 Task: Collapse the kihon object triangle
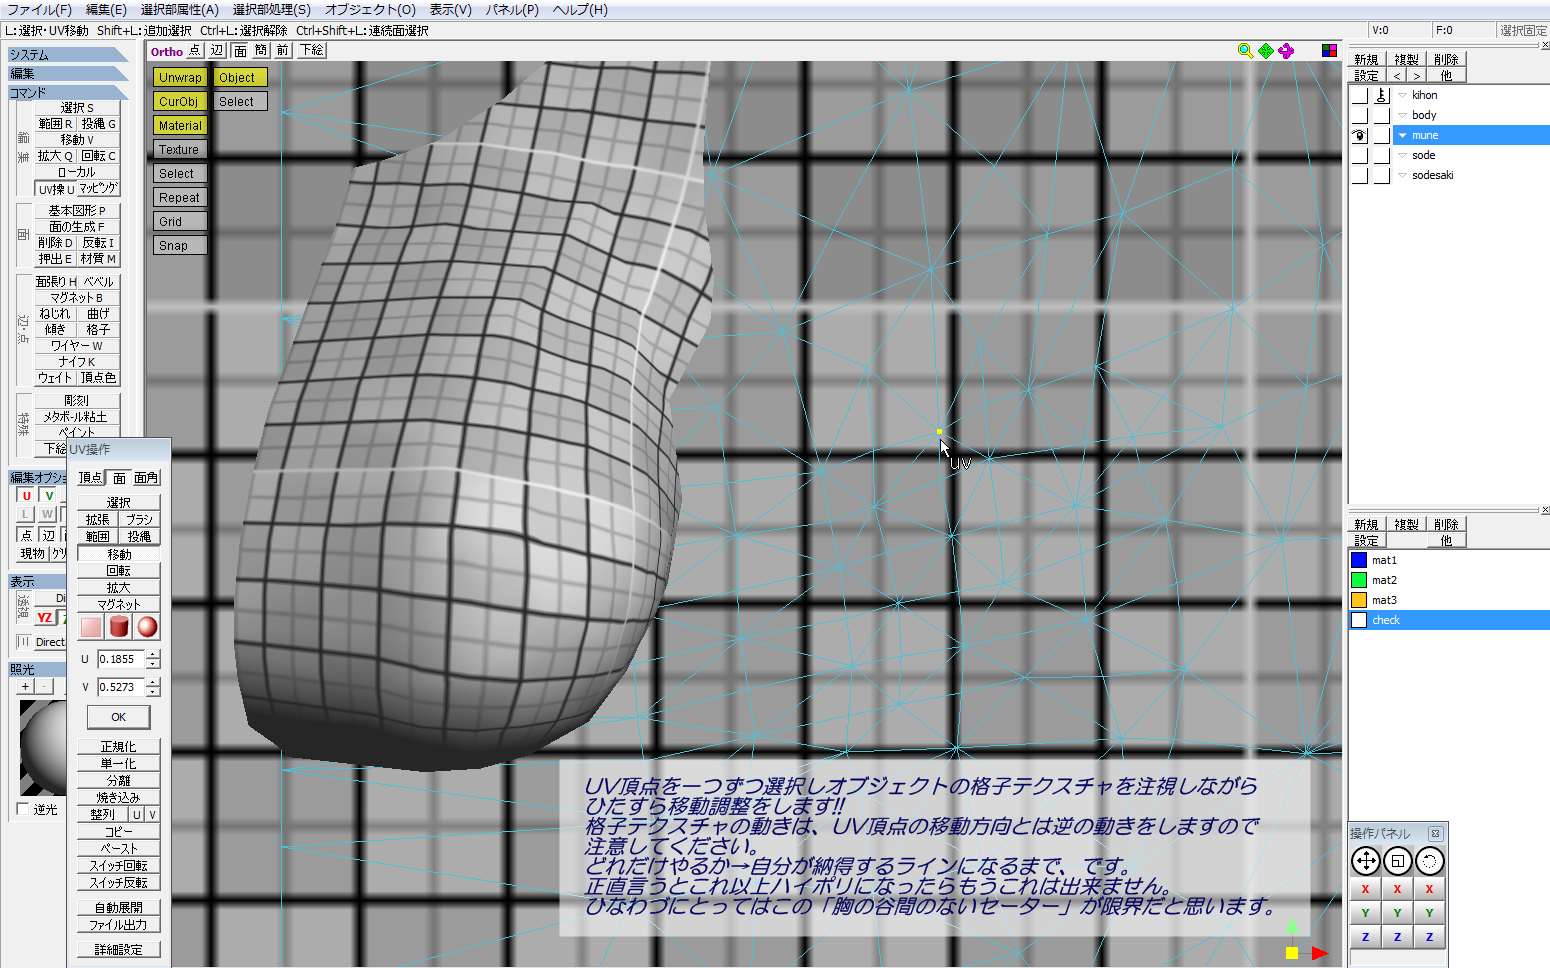click(x=1402, y=96)
